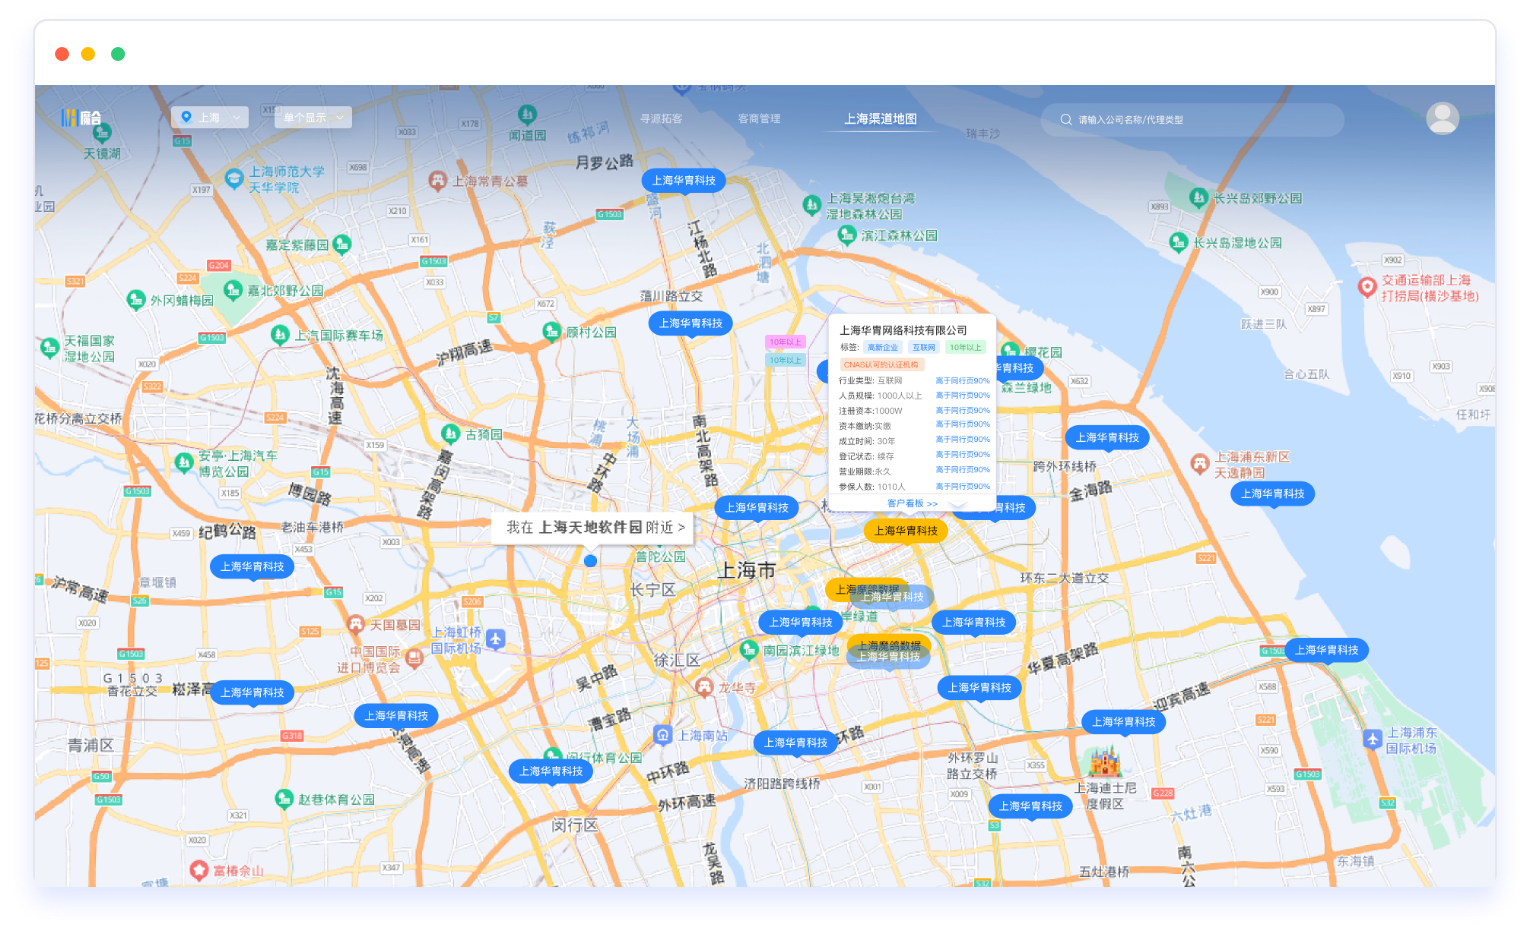Click the 上海浦东国际机场 airport icon
Image resolution: width=1530 pixels, height=934 pixels.
[x=1372, y=739]
